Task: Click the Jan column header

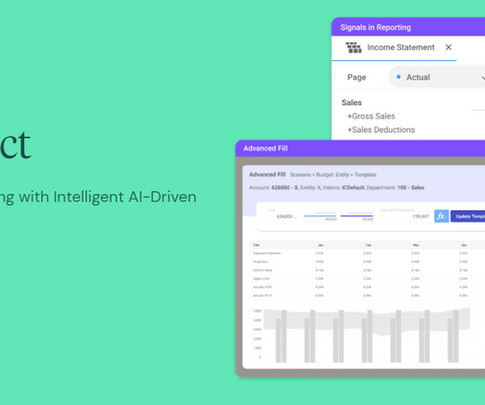Action: 321,245
